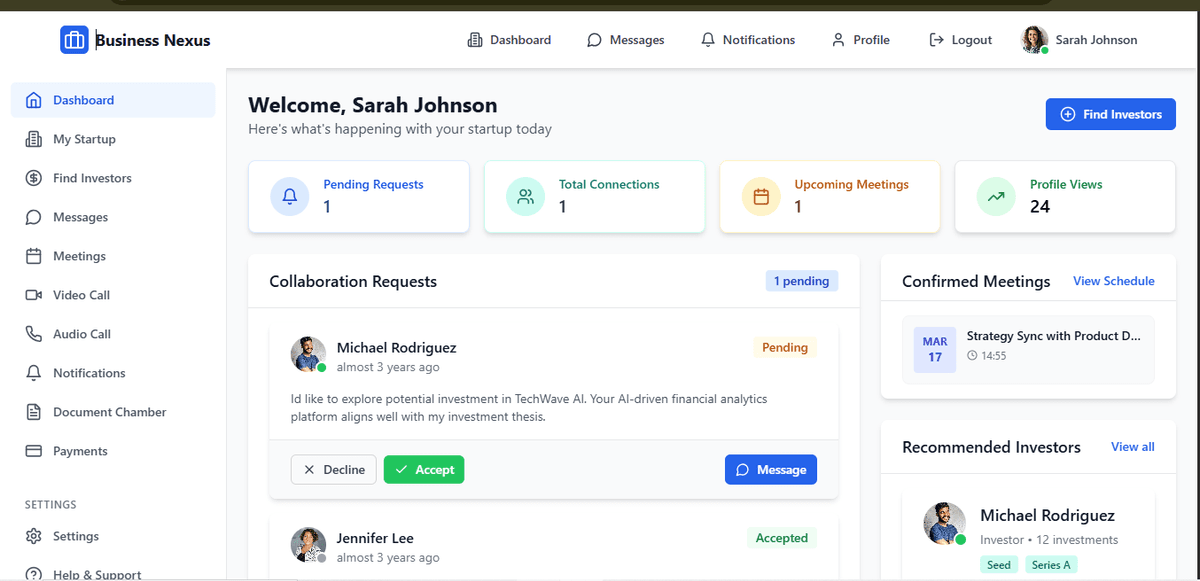The width and height of the screenshot is (1200, 581).
Task: Select Dashboard in the left sidebar
Action: point(113,100)
